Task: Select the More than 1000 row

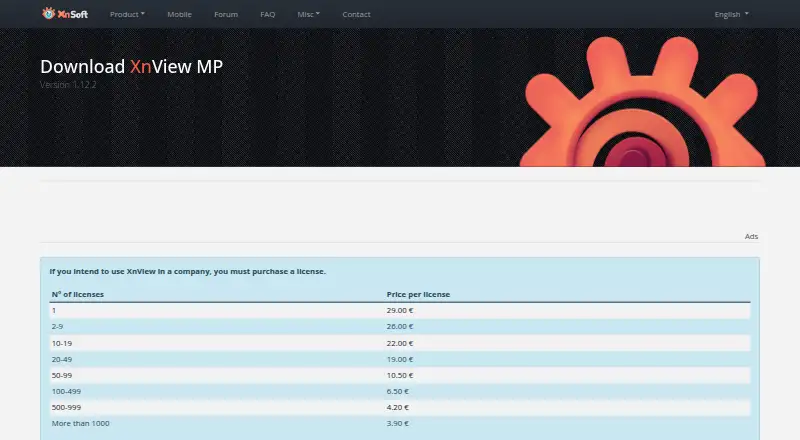Action: [400, 423]
